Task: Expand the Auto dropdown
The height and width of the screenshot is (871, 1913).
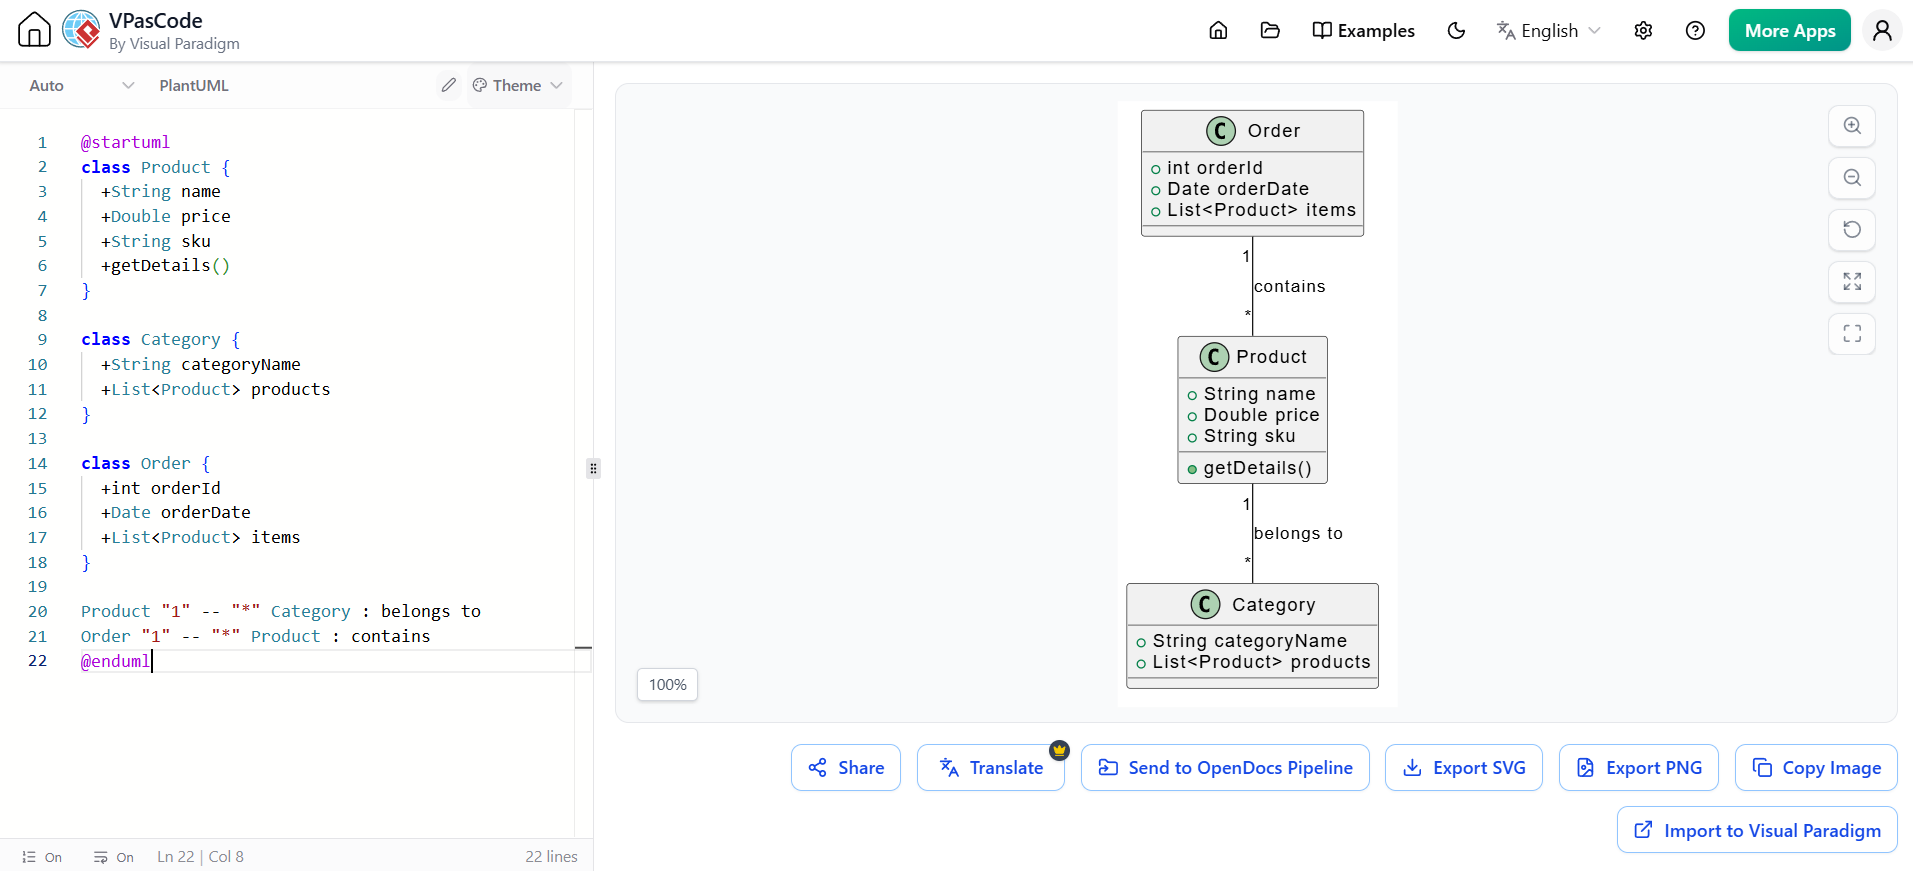Action: (81, 86)
